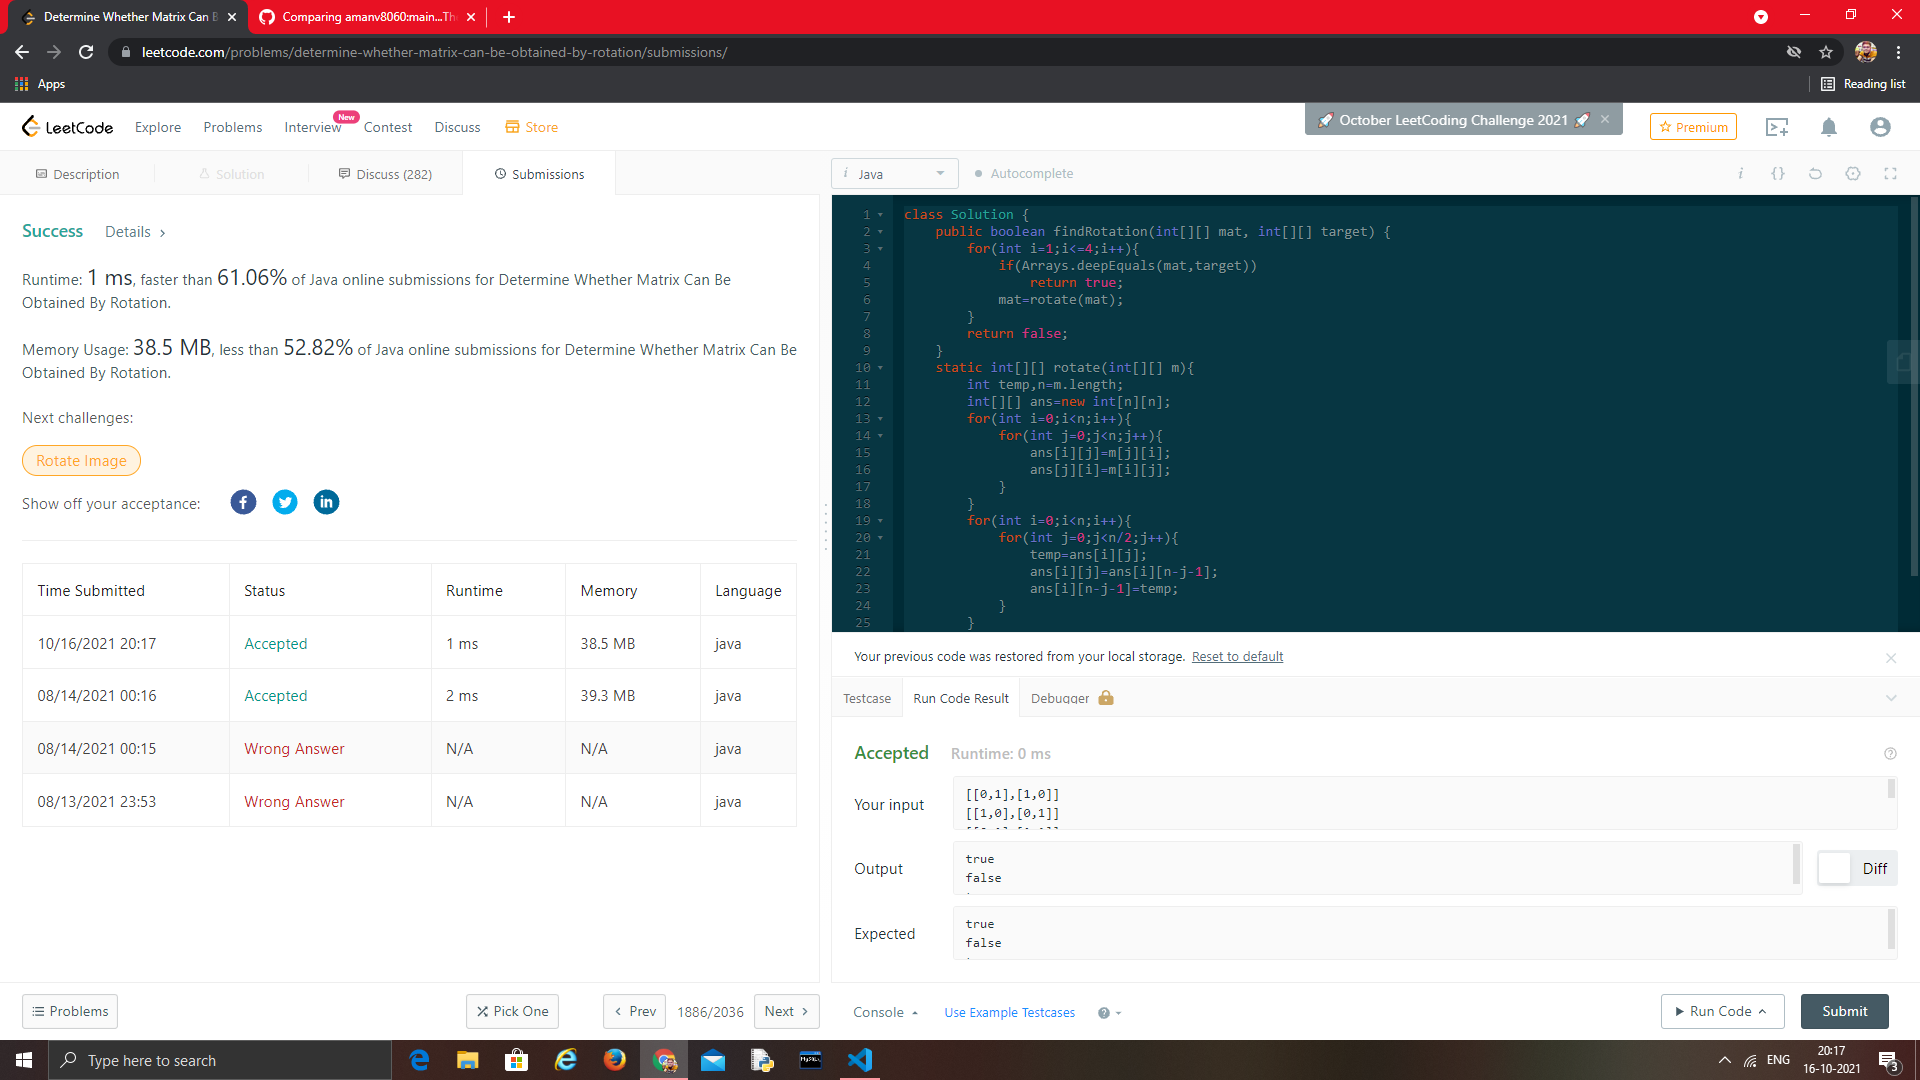Open the playground terminal icon

tap(1777, 127)
